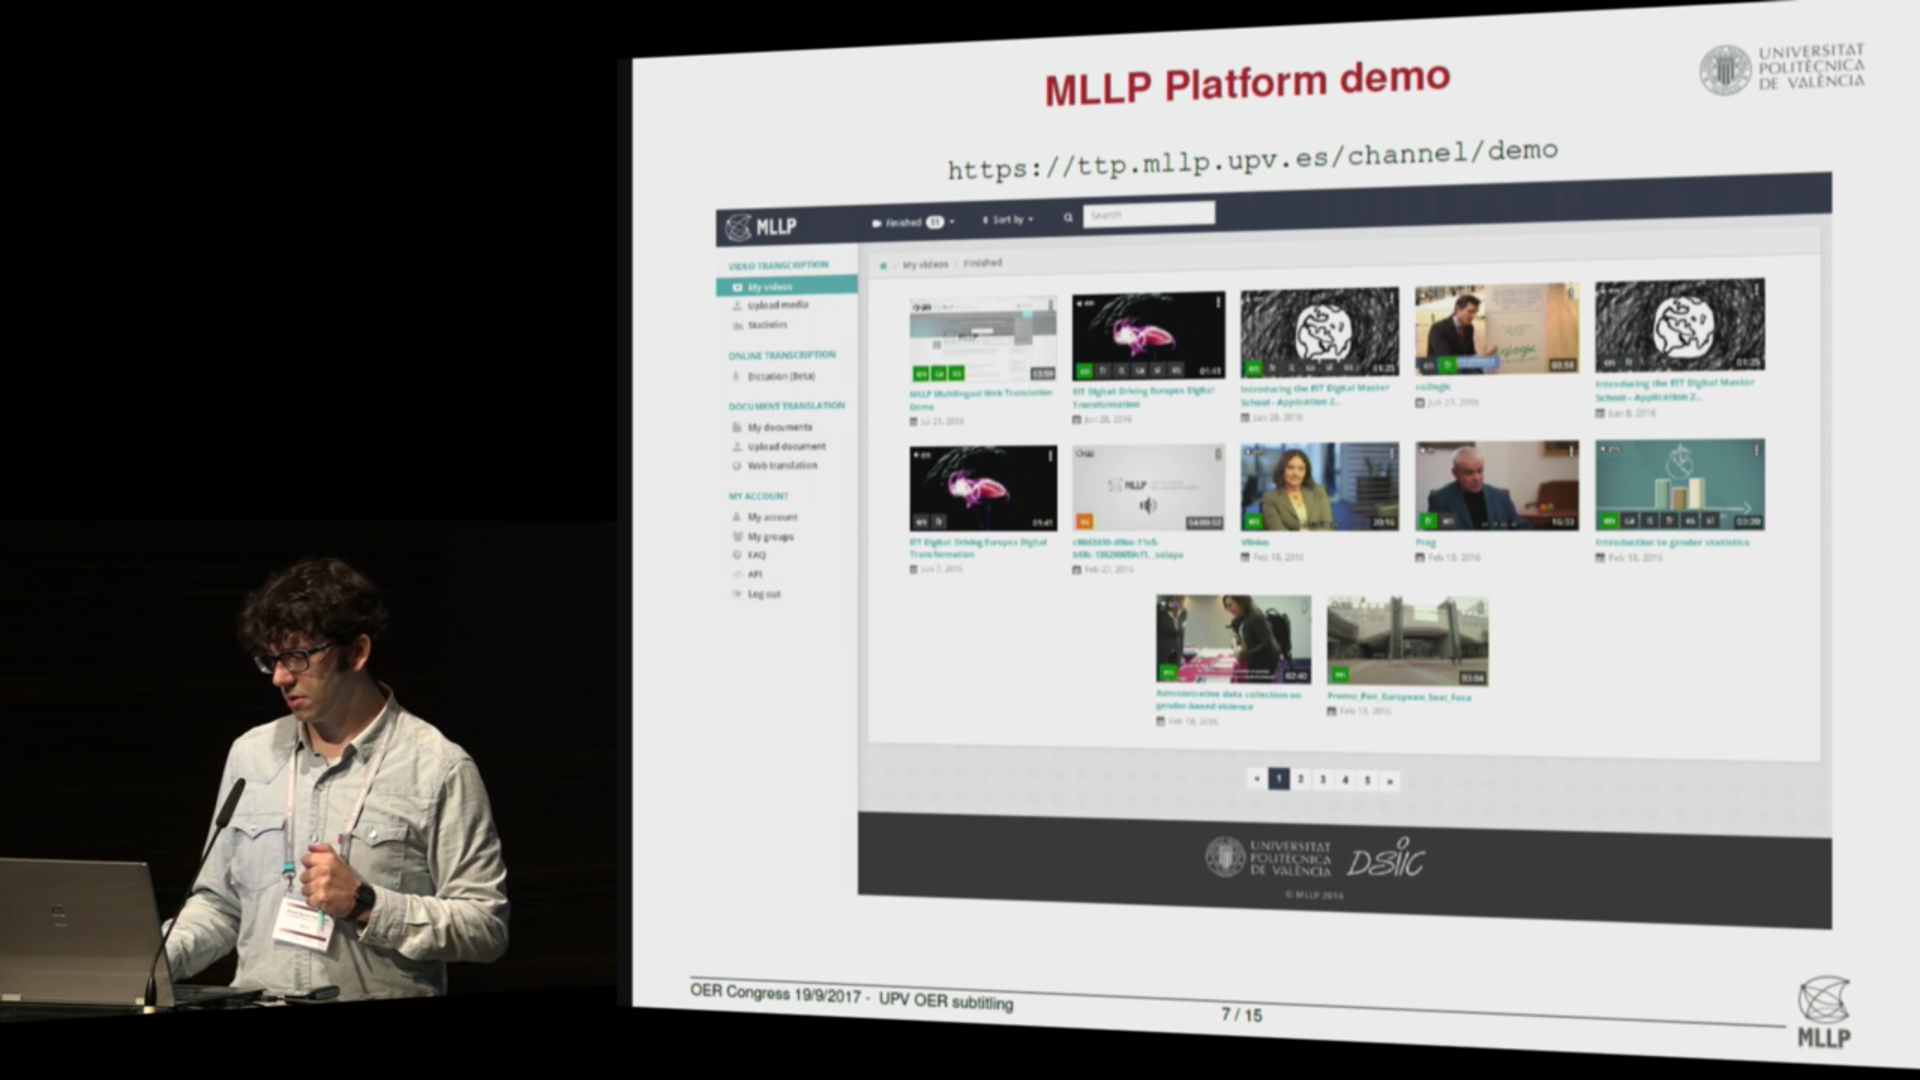Open Promo European Seat video thumbnail
This screenshot has height=1080, width=1920.
pyautogui.click(x=1407, y=642)
